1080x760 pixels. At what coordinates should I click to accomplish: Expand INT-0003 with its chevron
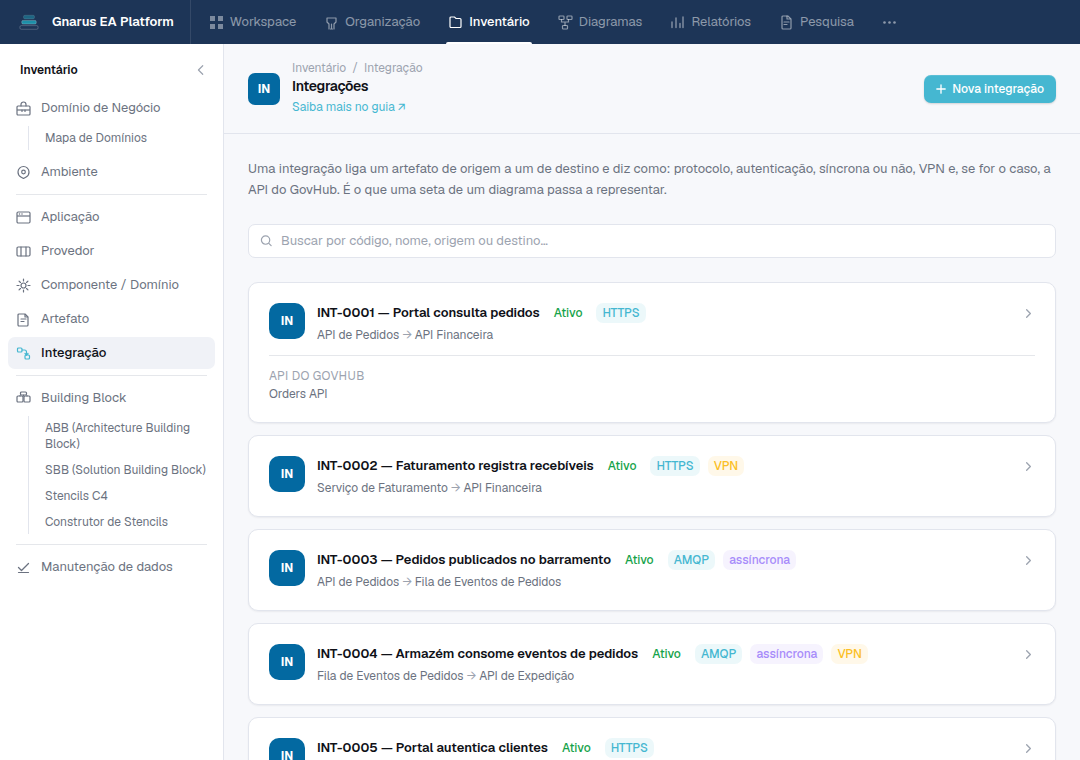tap(1028, 560)
